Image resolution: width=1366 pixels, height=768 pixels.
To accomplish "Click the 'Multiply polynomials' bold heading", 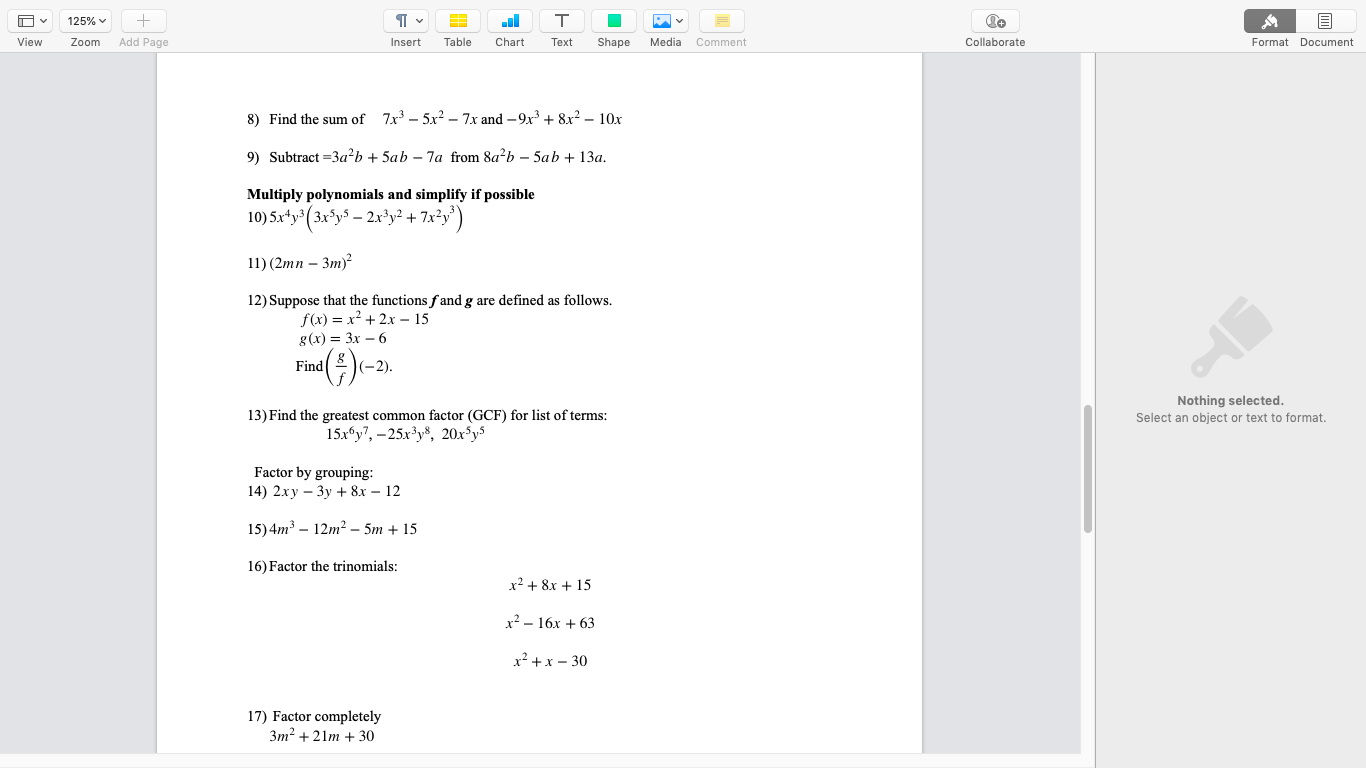I will pos(390,194).
